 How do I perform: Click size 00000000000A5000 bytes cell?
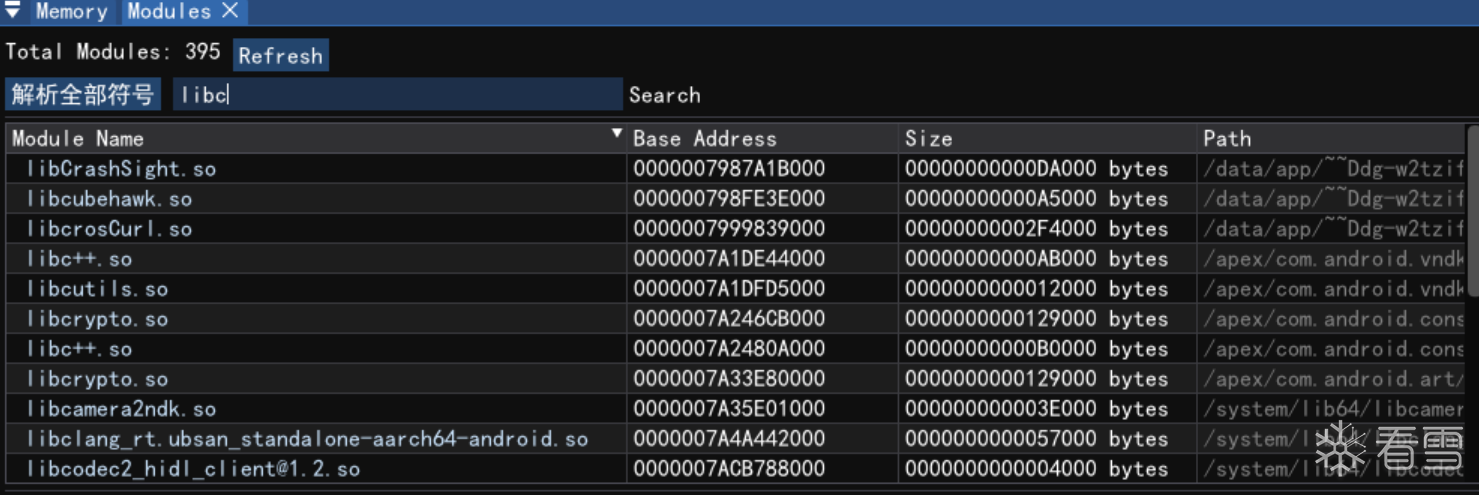pos(1036,198)
